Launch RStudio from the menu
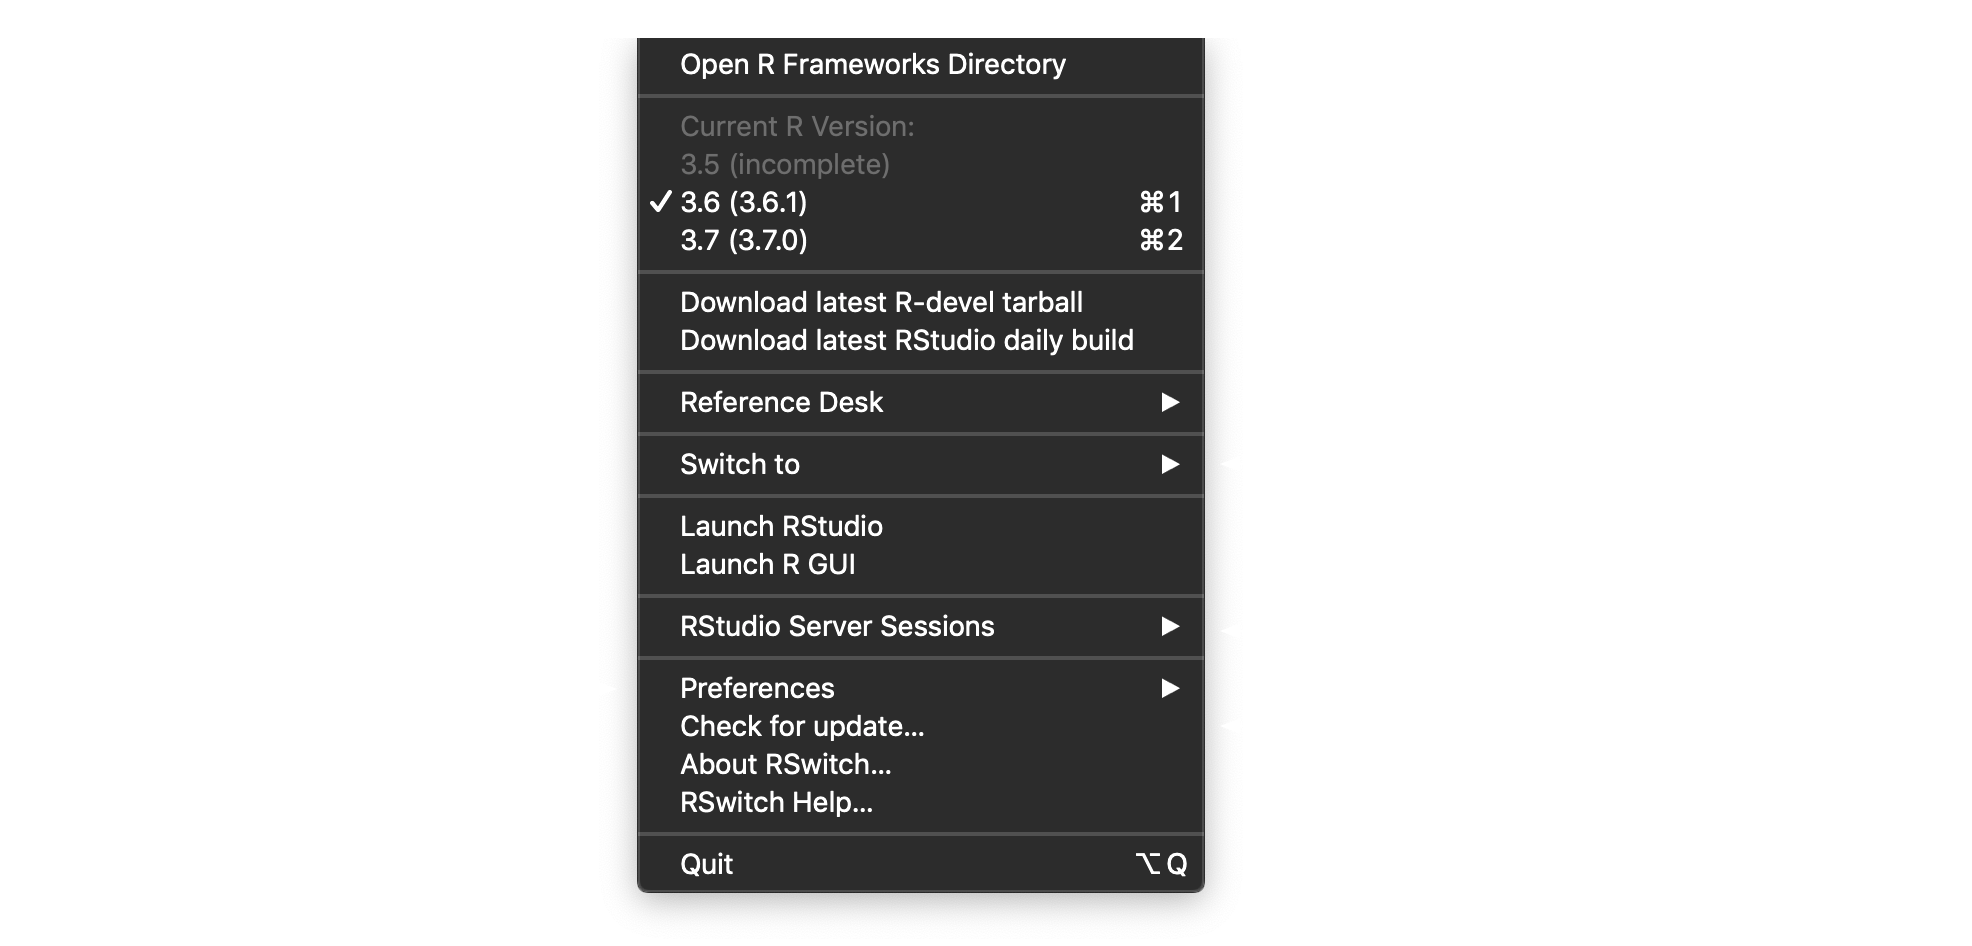 click(x=781, y=527)
